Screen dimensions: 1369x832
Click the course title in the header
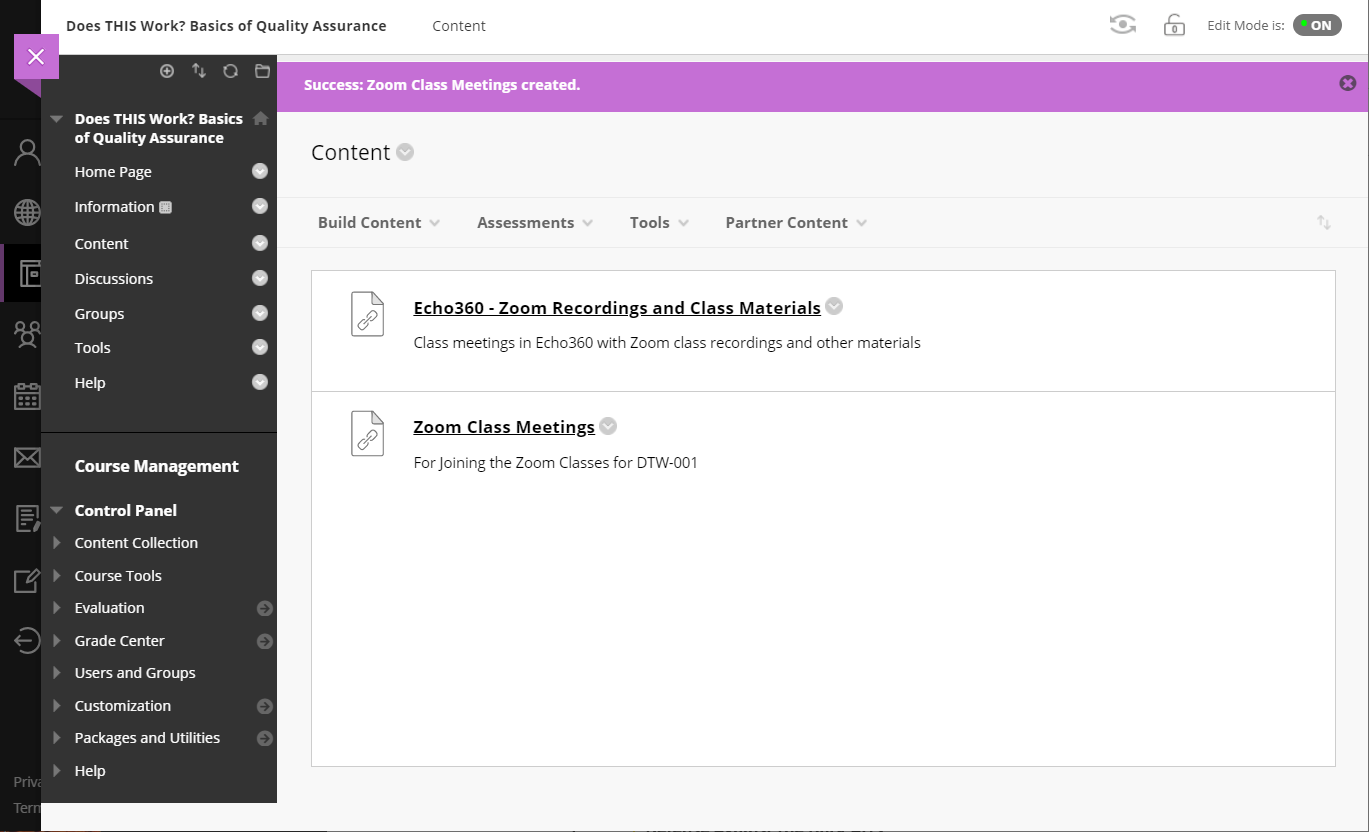[x=226, y=26]
